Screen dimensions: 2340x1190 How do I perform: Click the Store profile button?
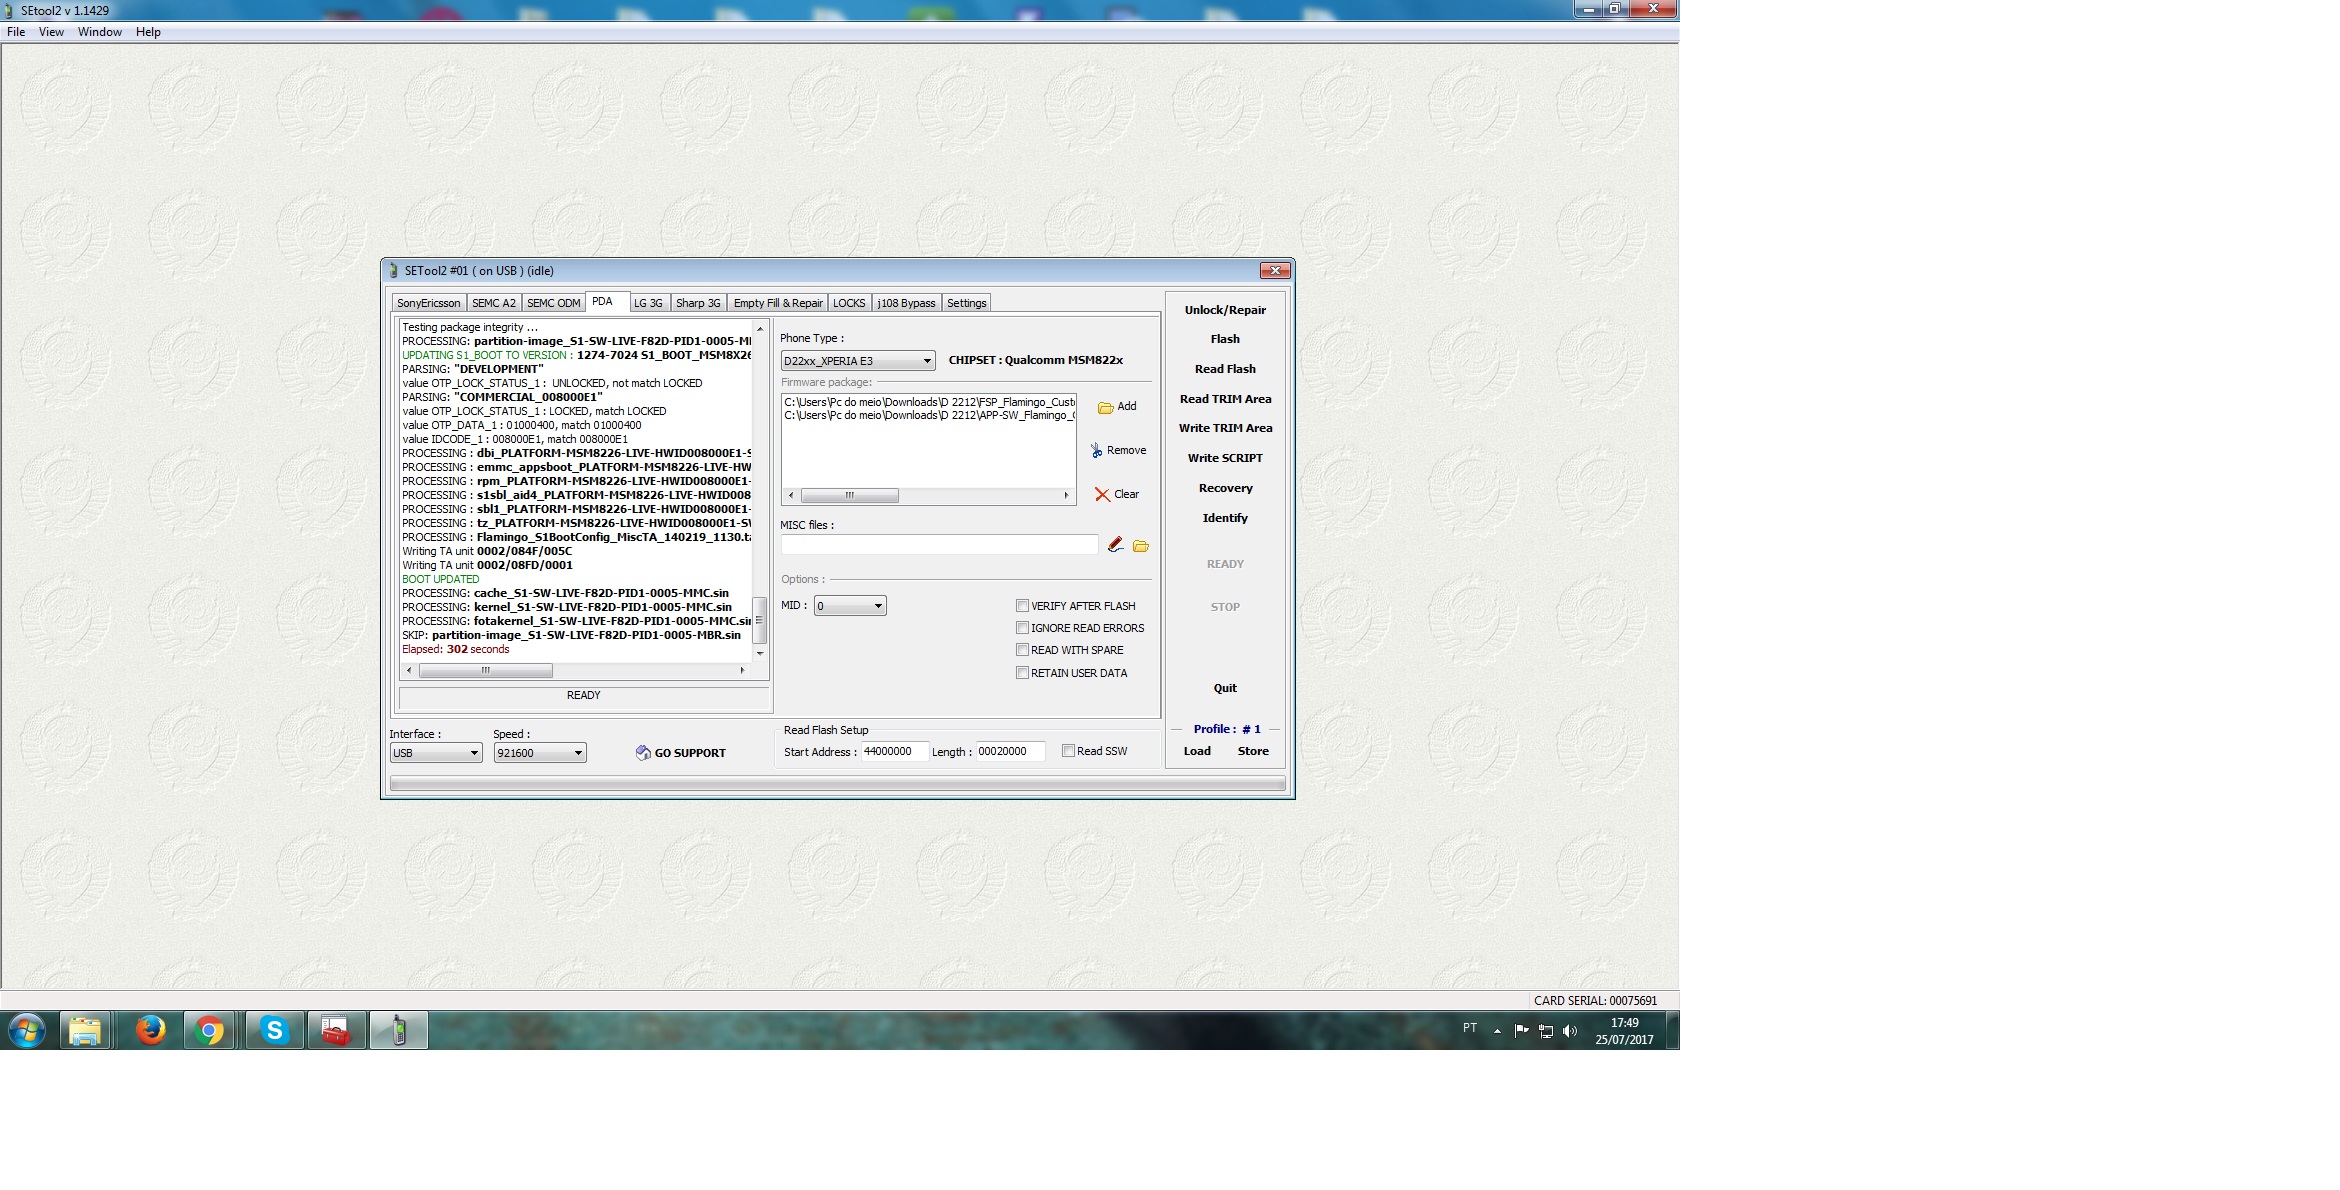1253,751
